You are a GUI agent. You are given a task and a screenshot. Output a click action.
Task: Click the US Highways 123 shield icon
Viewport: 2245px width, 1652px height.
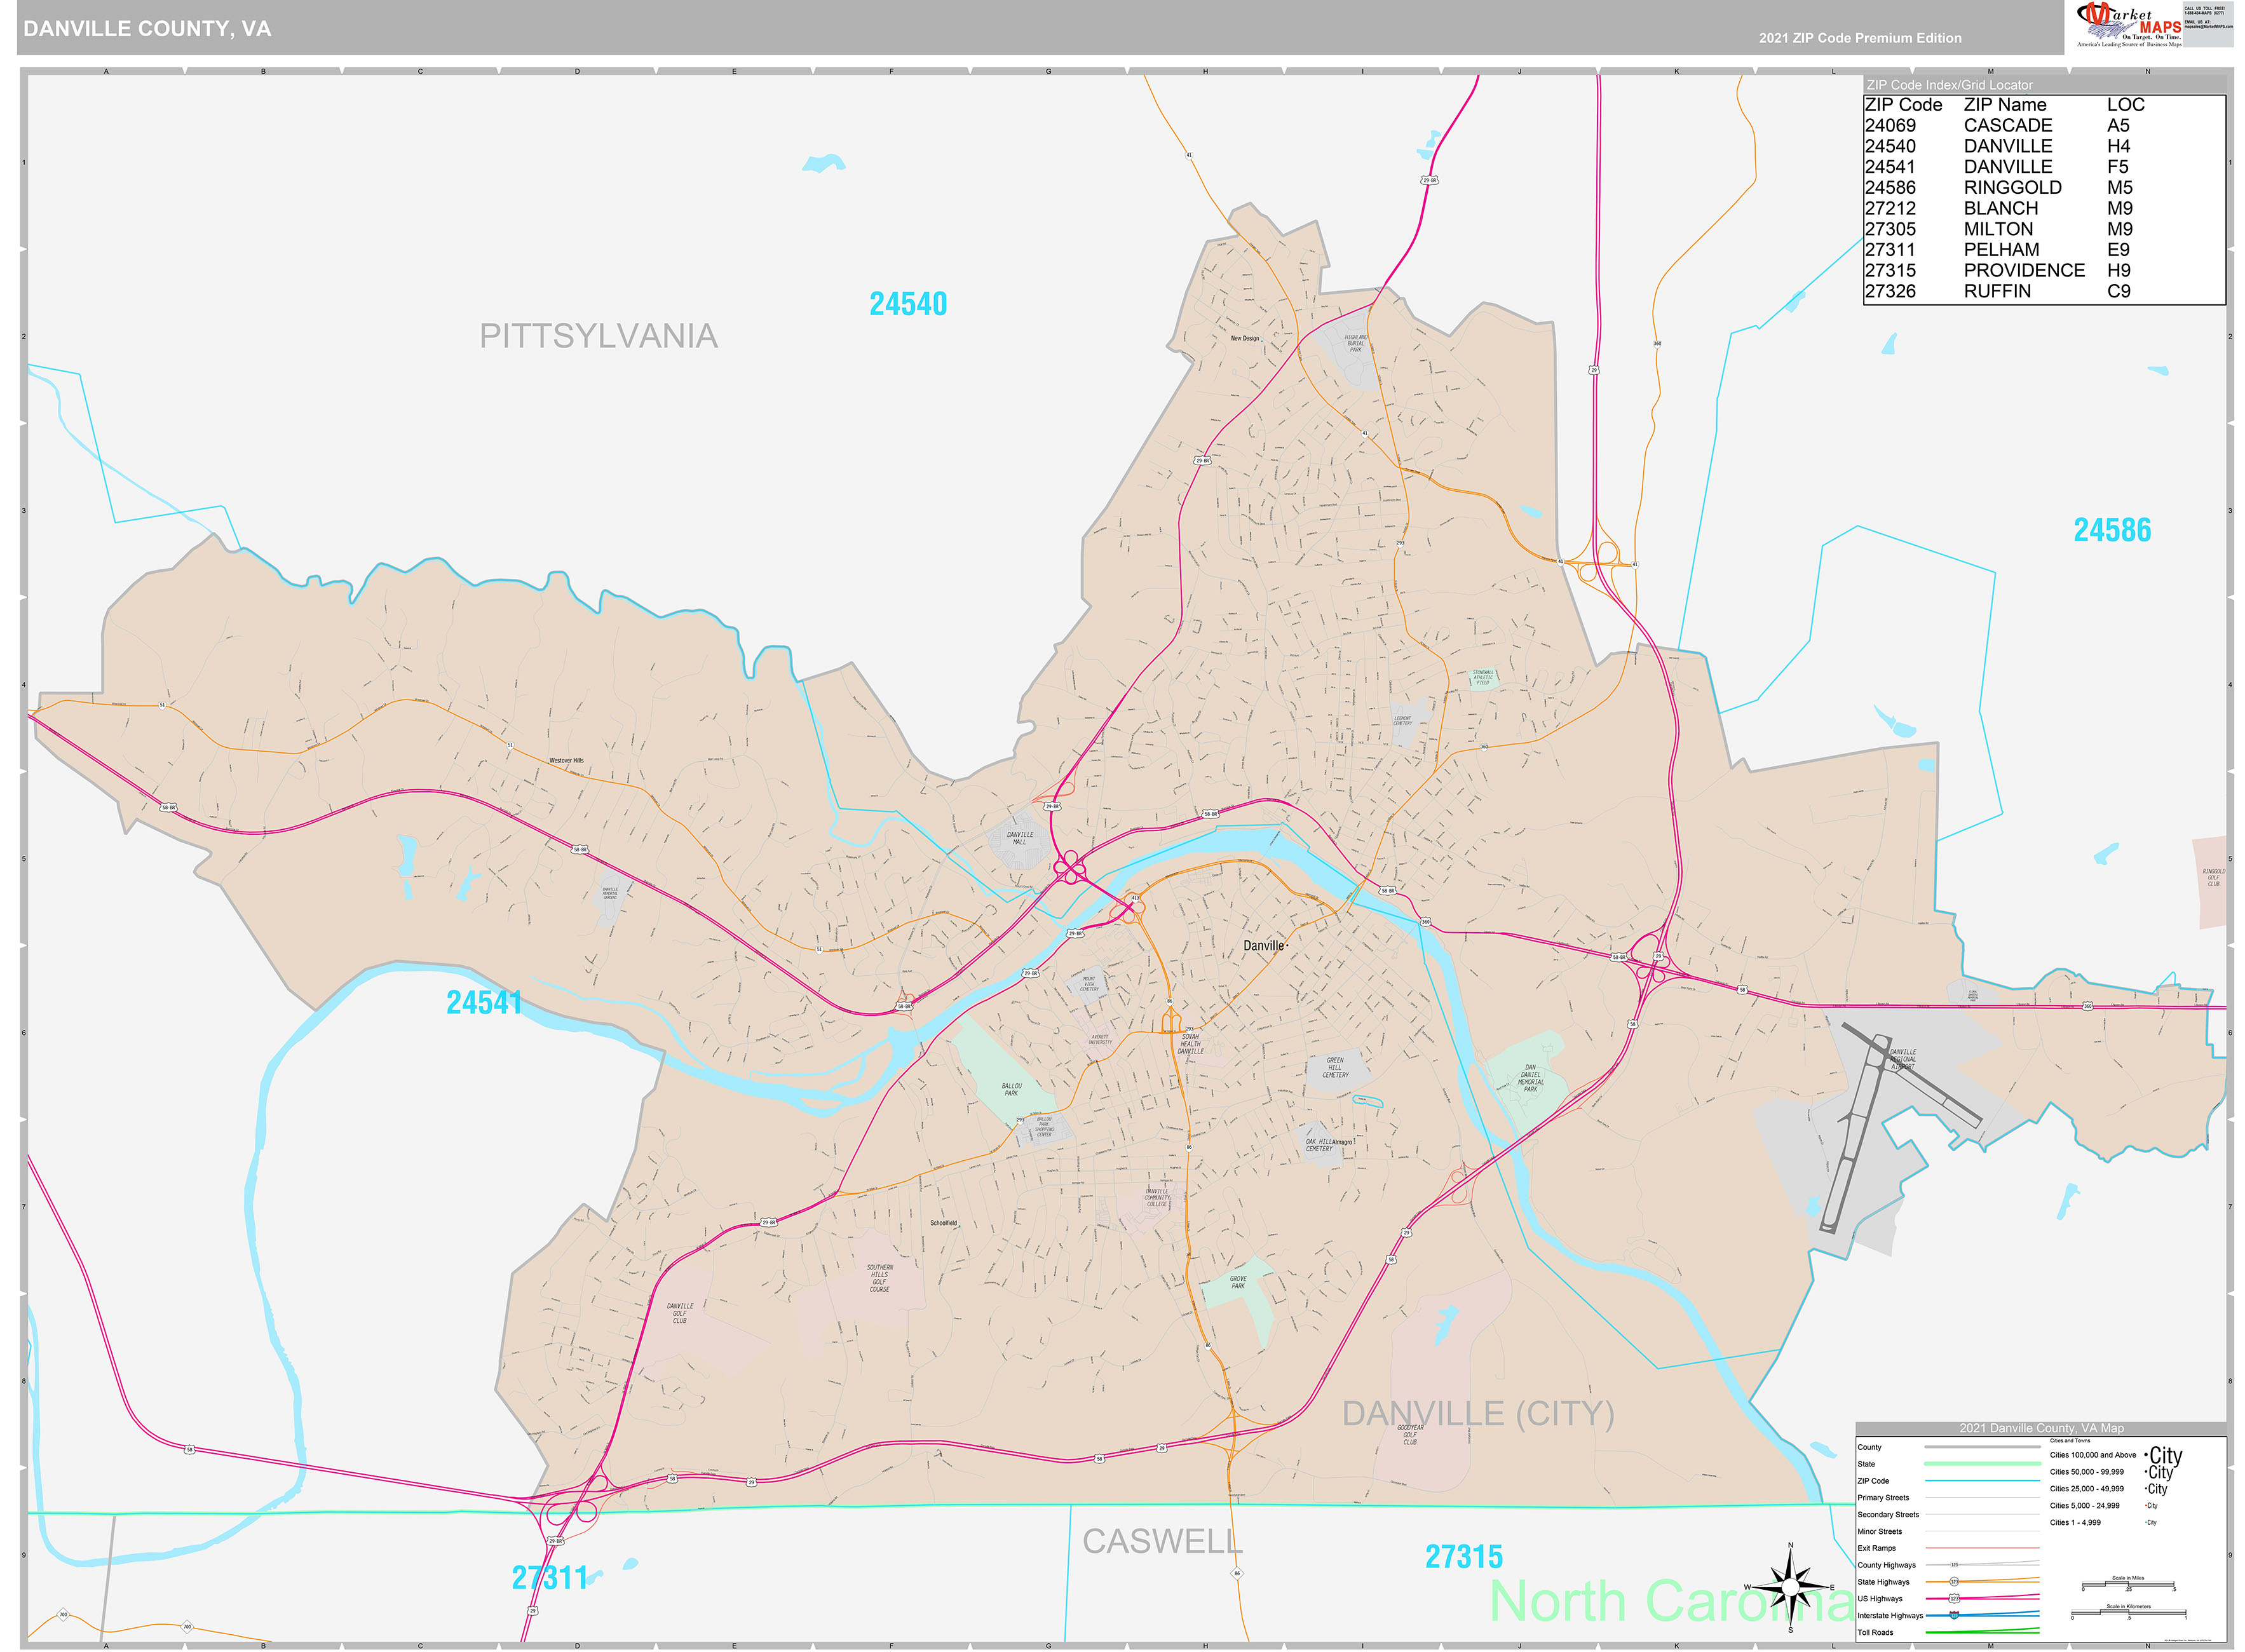pyautogui.click(x=1954, y=1599)
